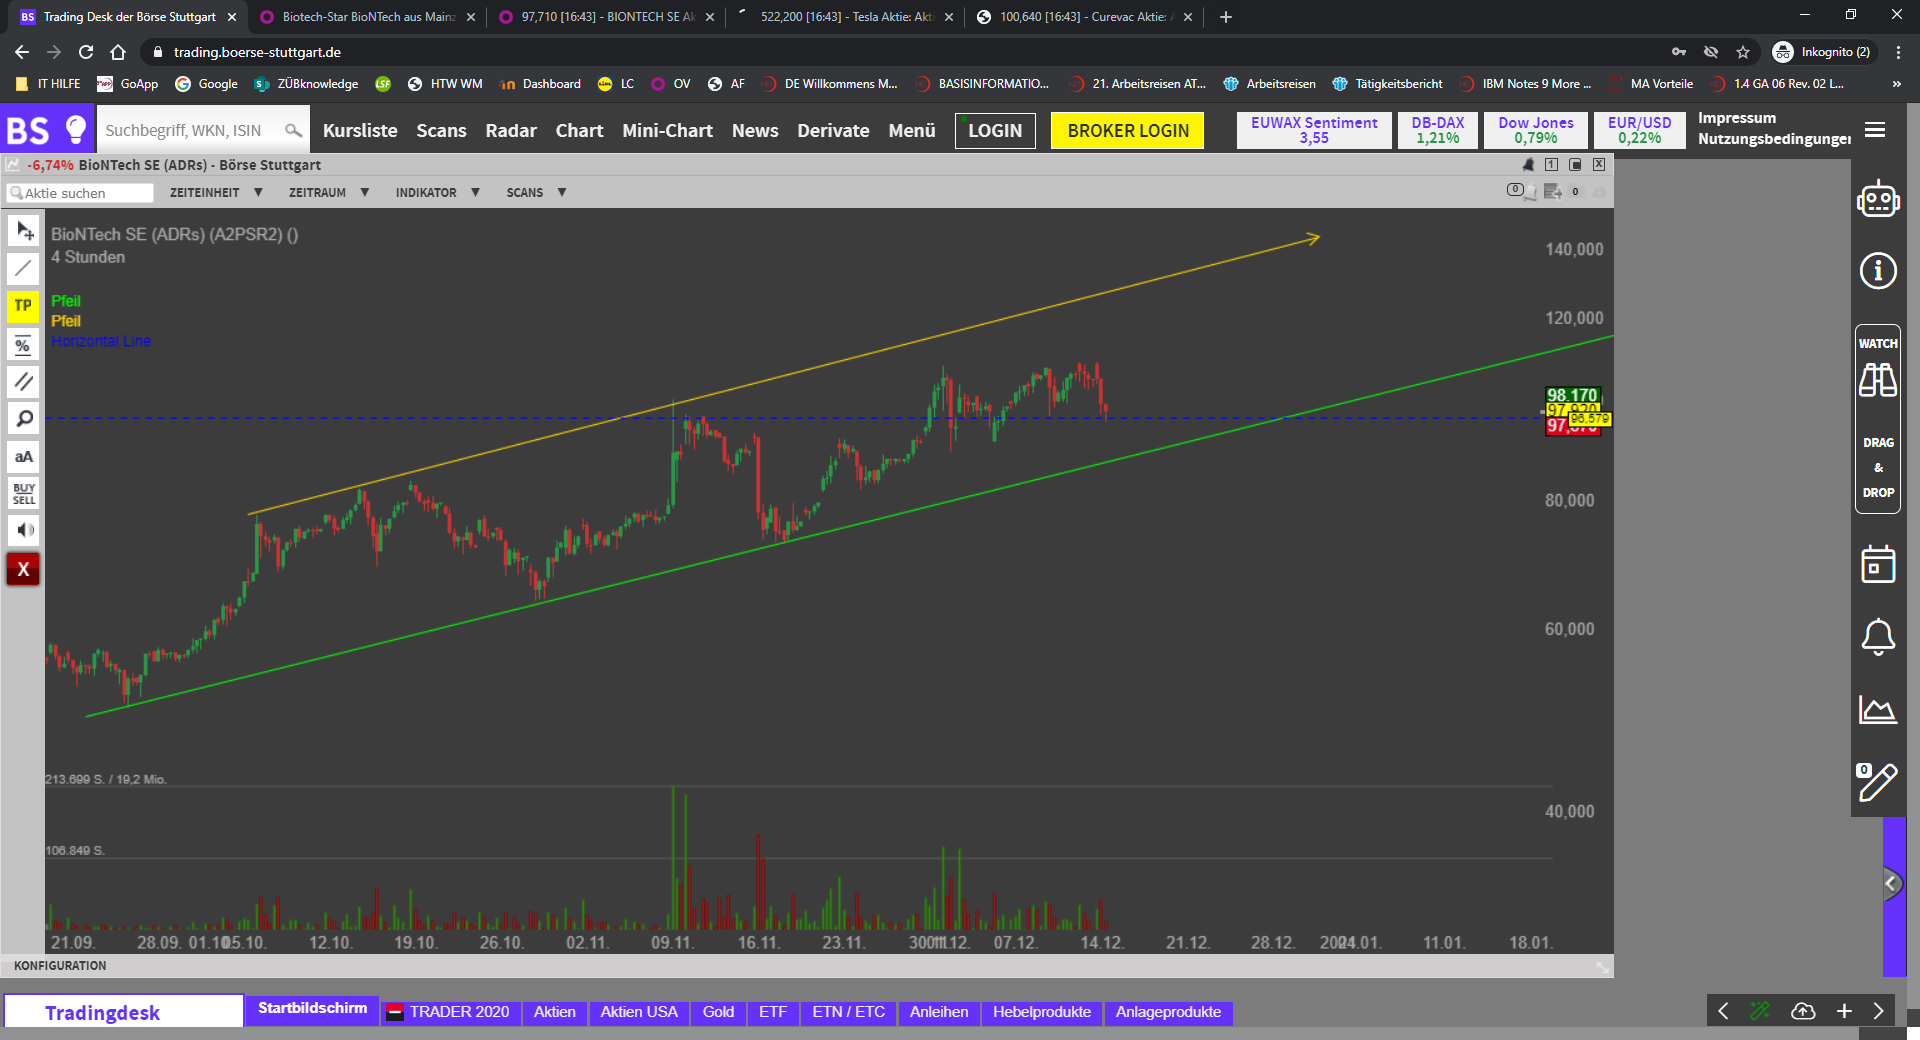Open the Impressum link
Image resolution: width=1920 pixels, height=1040 pixels.
(x=1737, y=118)
